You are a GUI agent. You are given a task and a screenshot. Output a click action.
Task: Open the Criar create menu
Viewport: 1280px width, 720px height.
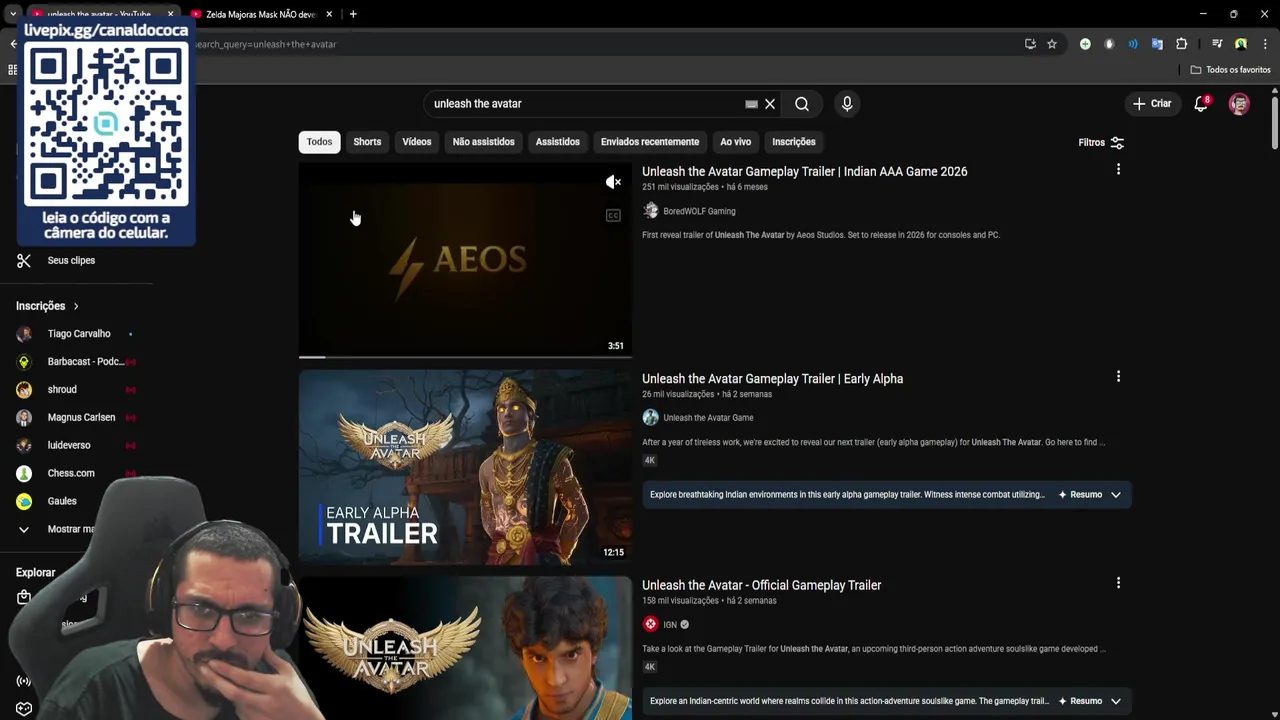pyautogui.click(x=1151, y=104)
